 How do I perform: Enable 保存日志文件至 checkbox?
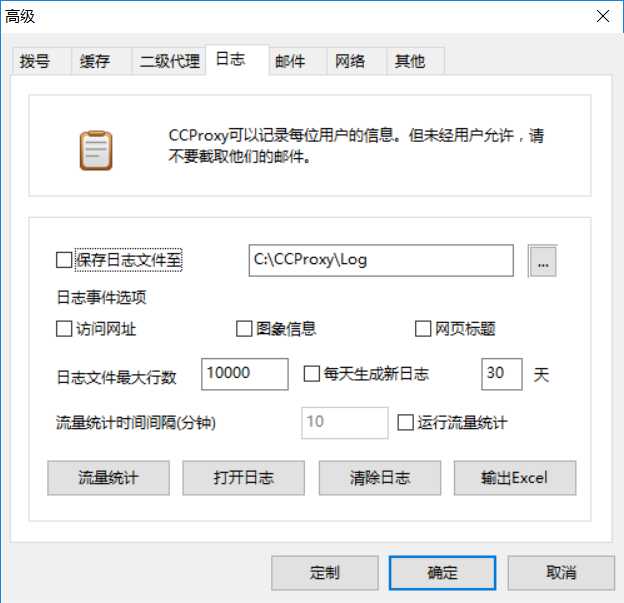(x=64, y=260)
